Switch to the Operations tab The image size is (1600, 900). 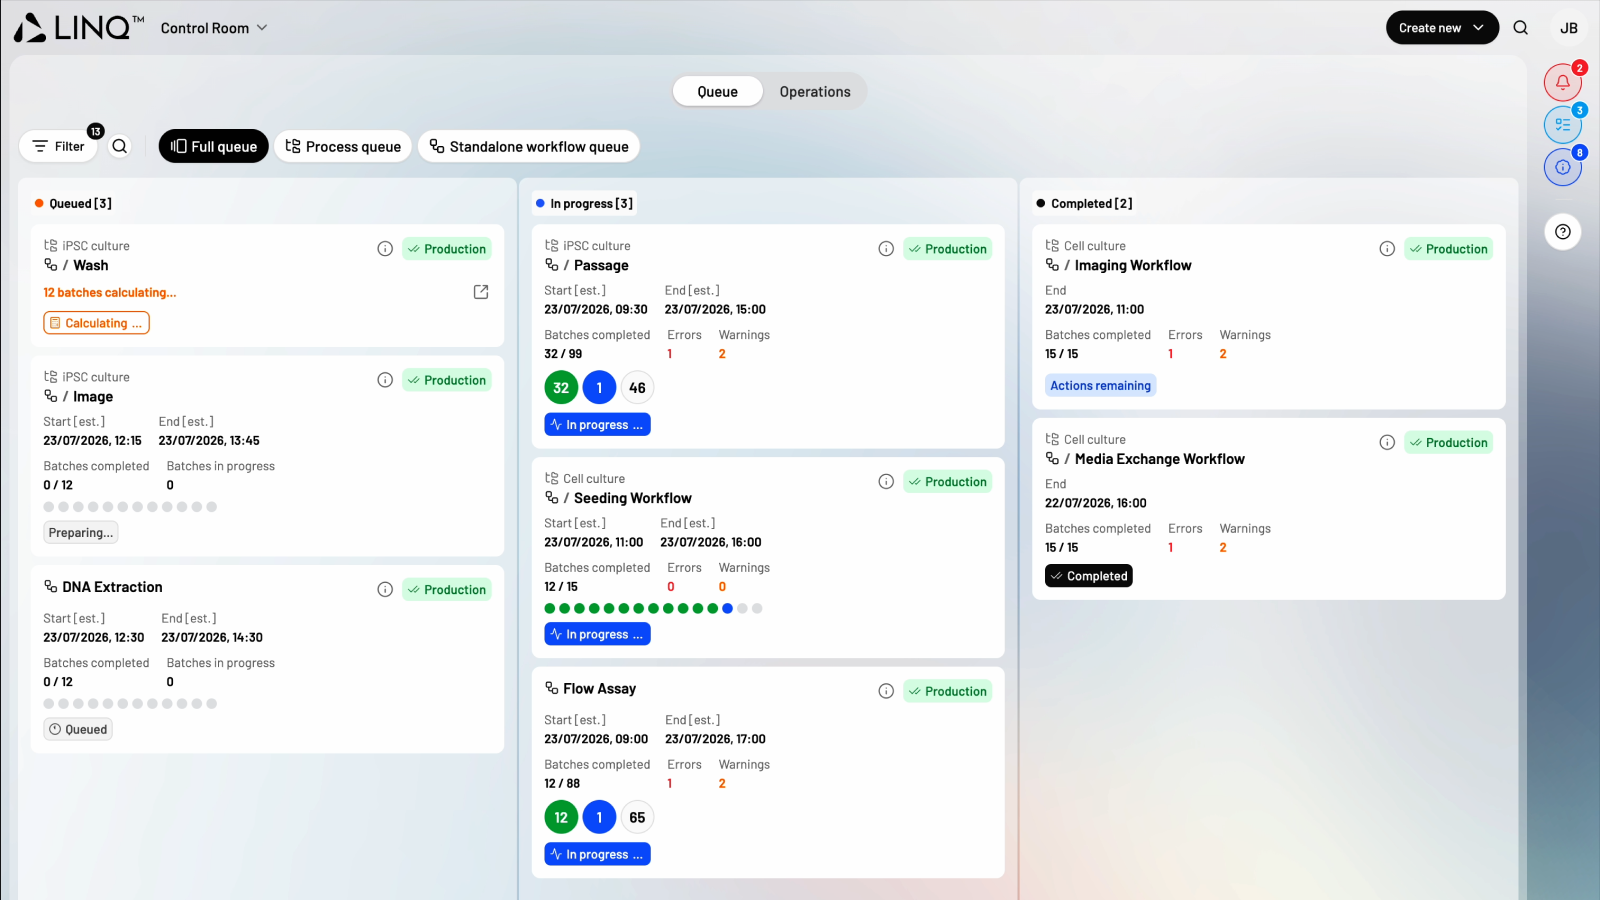pos(815,91)
